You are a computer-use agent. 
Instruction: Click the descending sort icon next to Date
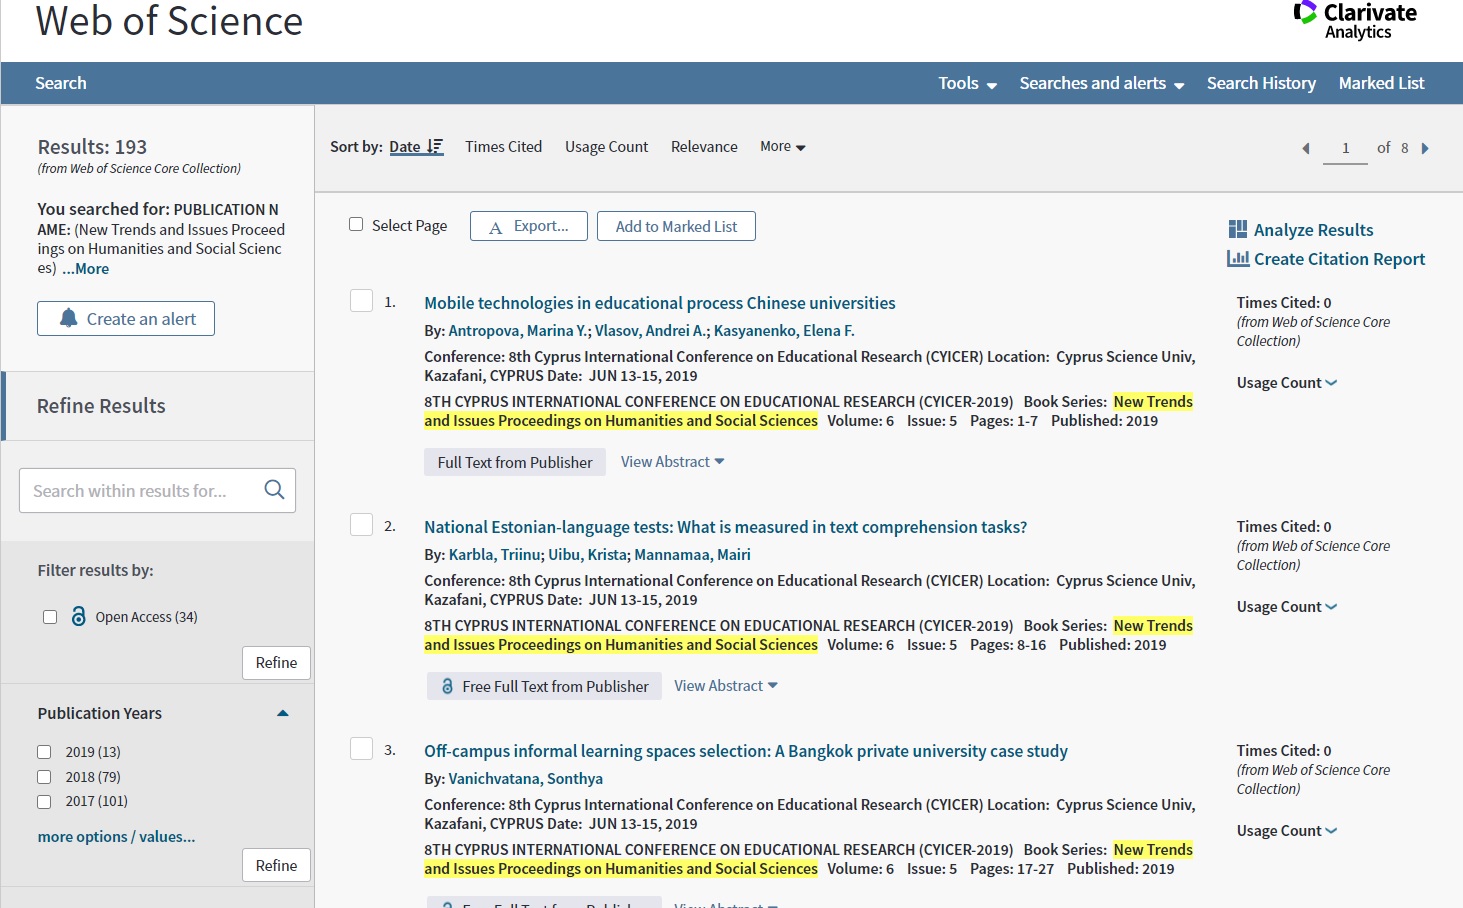click(434, 146)
